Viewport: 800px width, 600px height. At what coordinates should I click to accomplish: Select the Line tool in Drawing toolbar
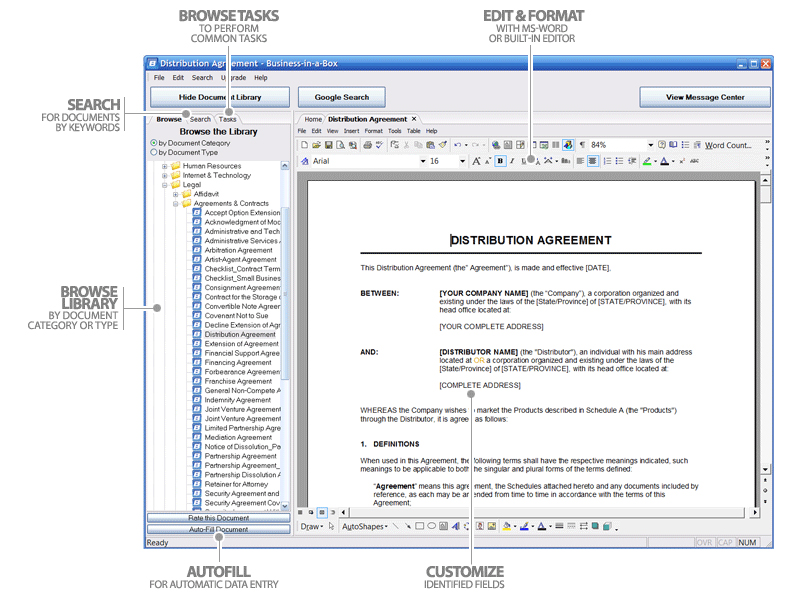396,527
